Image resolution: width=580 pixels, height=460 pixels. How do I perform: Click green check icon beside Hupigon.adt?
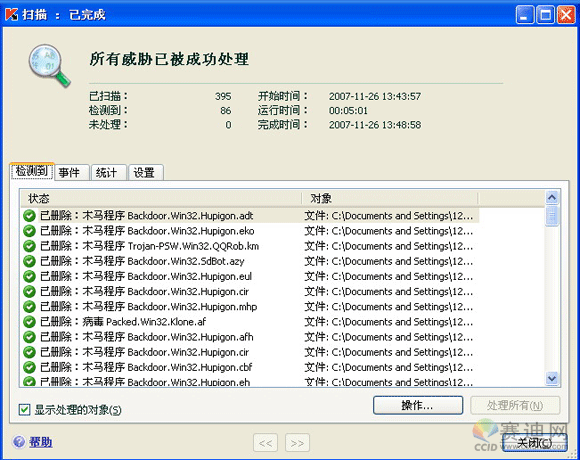coord(29,216)
